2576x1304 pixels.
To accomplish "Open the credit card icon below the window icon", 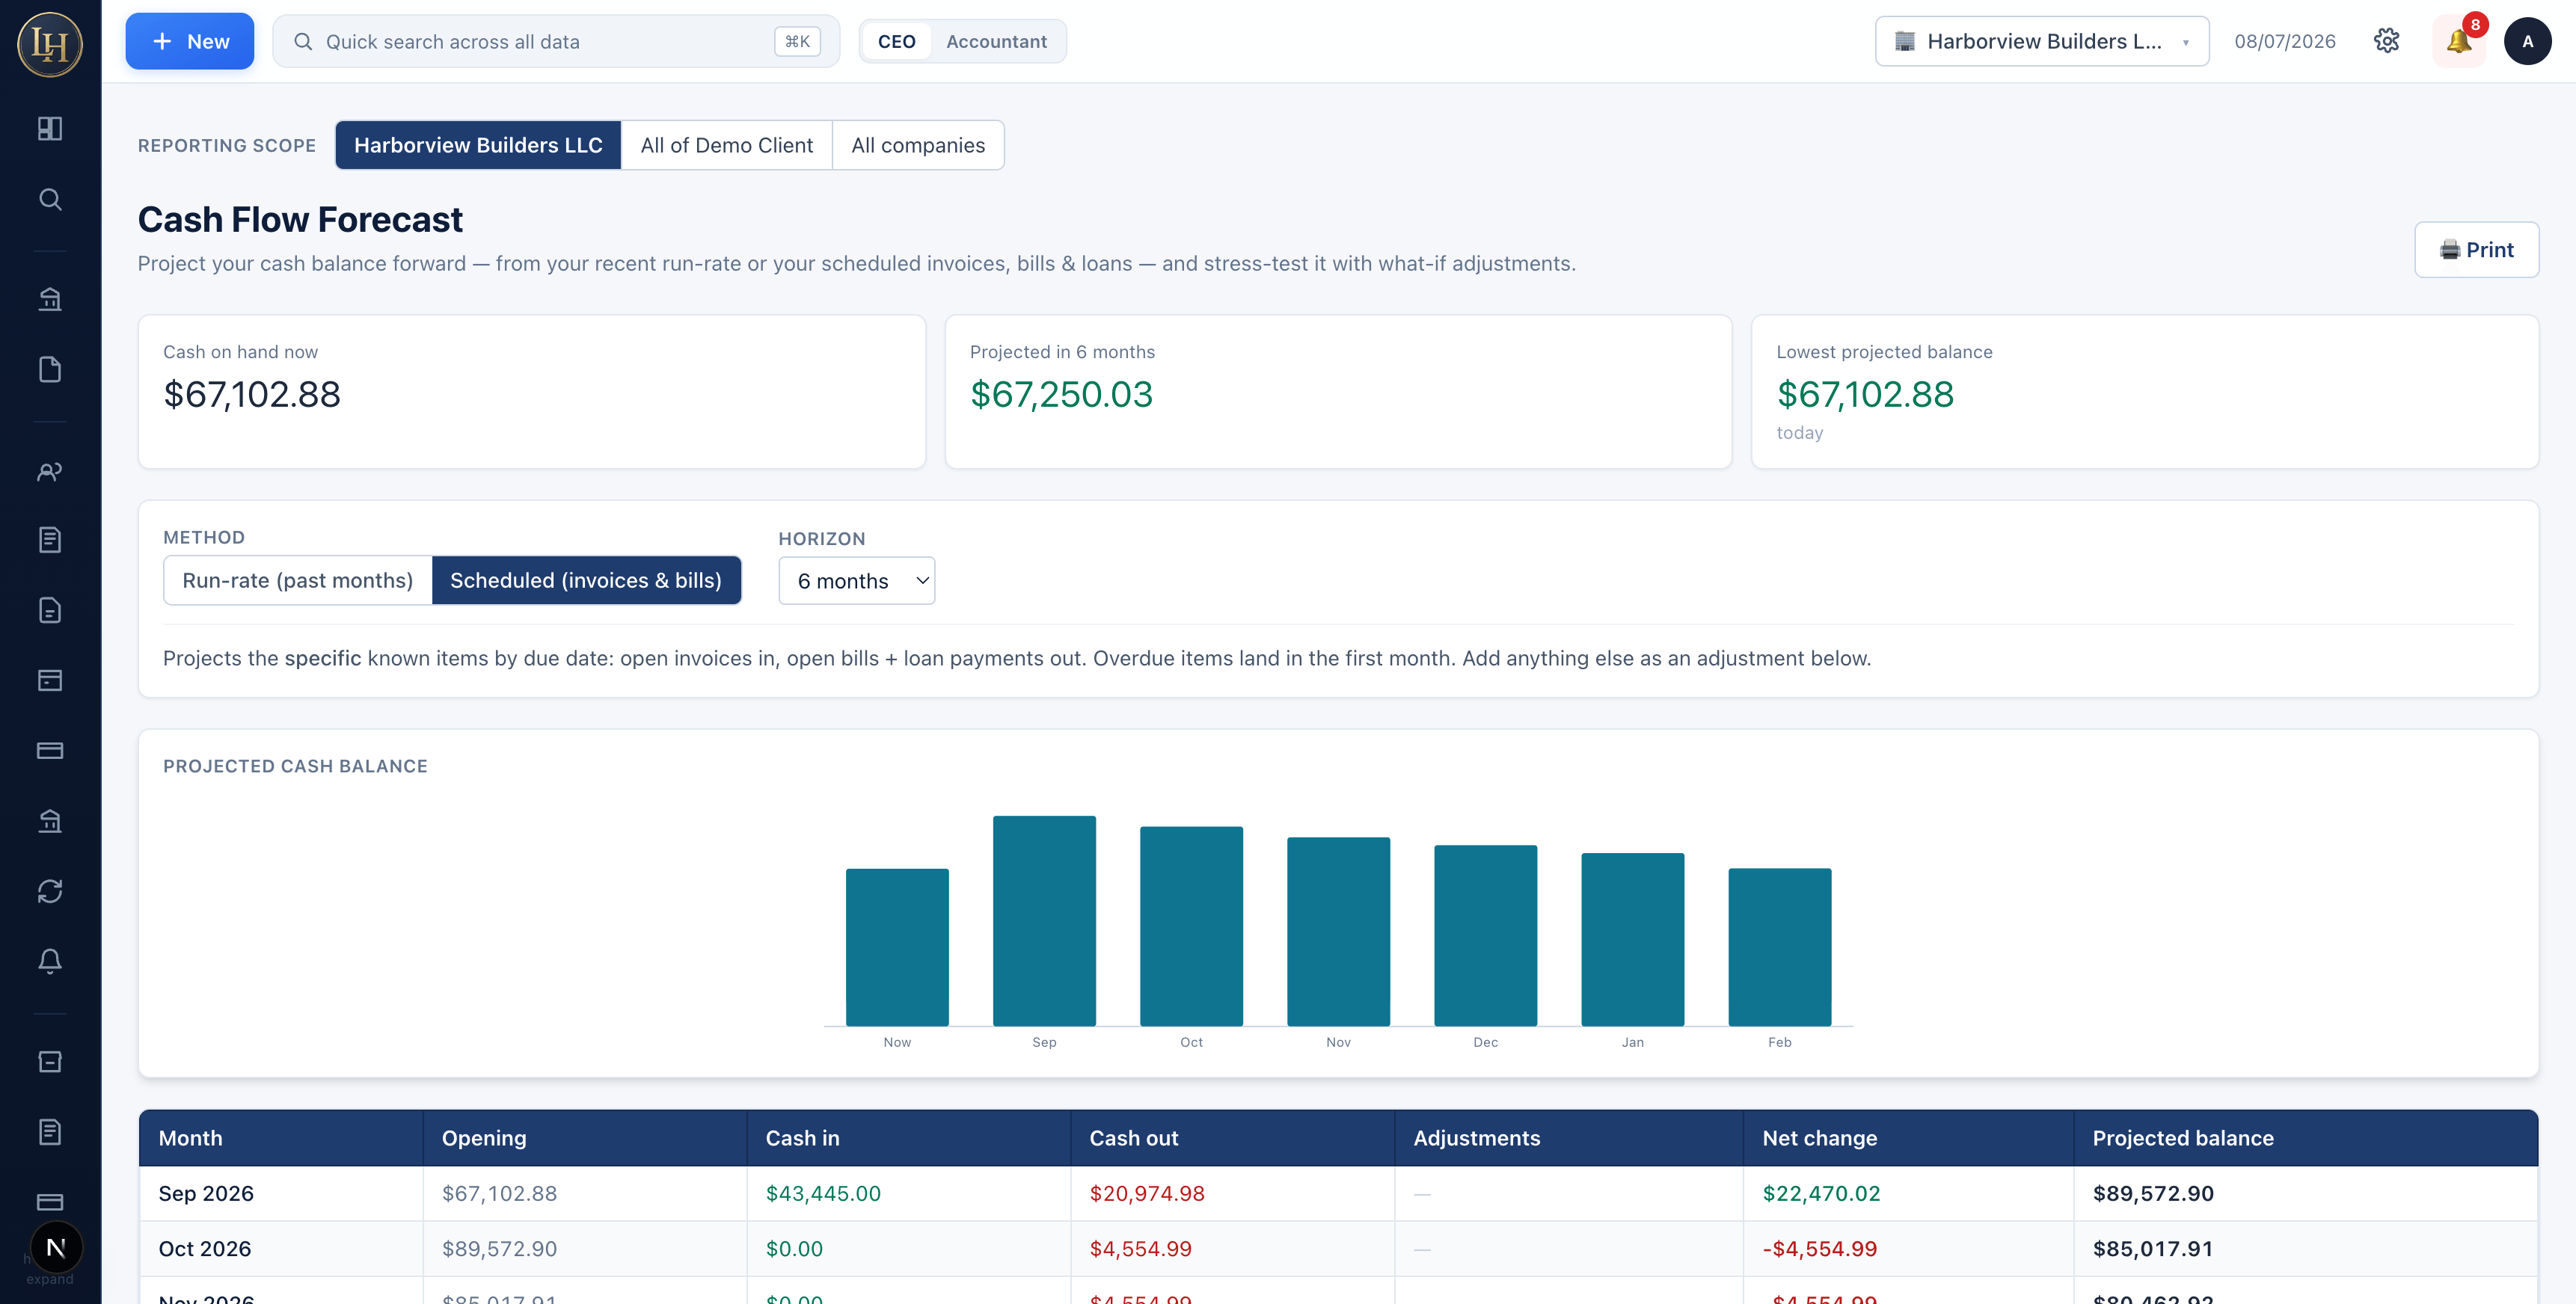I will click(50, 751).
